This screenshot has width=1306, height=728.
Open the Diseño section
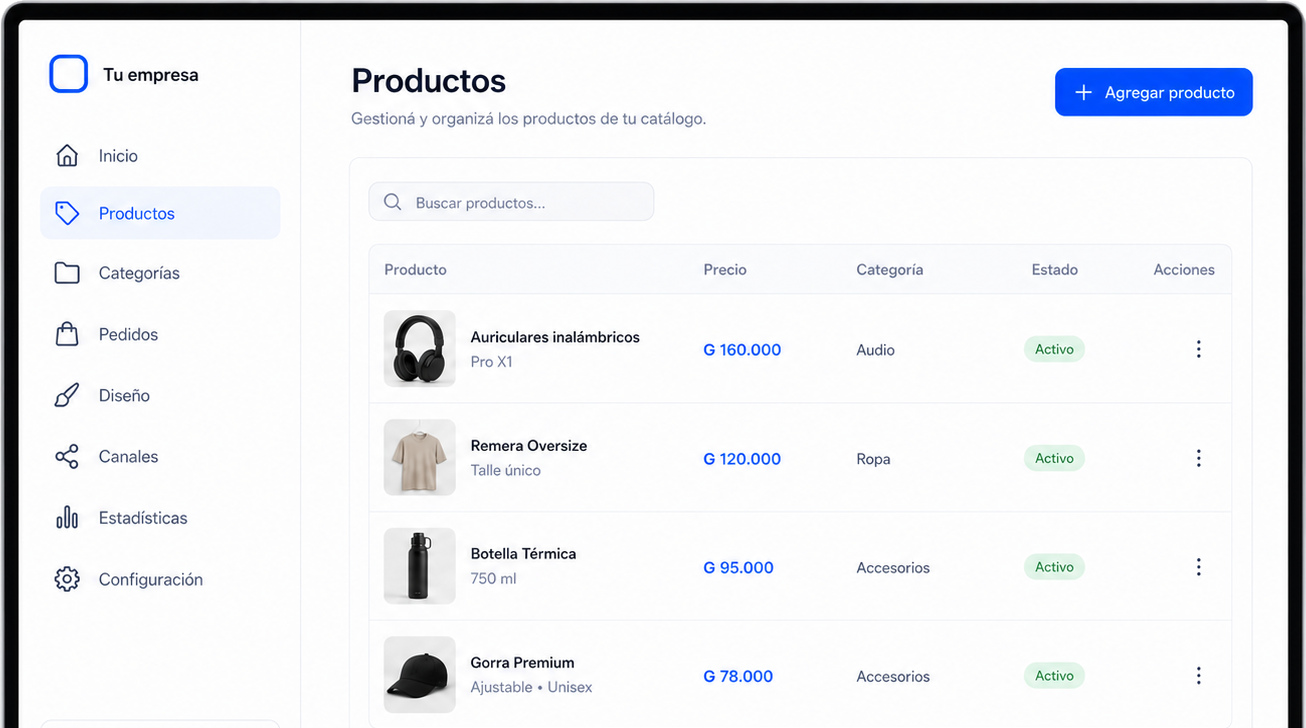point(160,395)
